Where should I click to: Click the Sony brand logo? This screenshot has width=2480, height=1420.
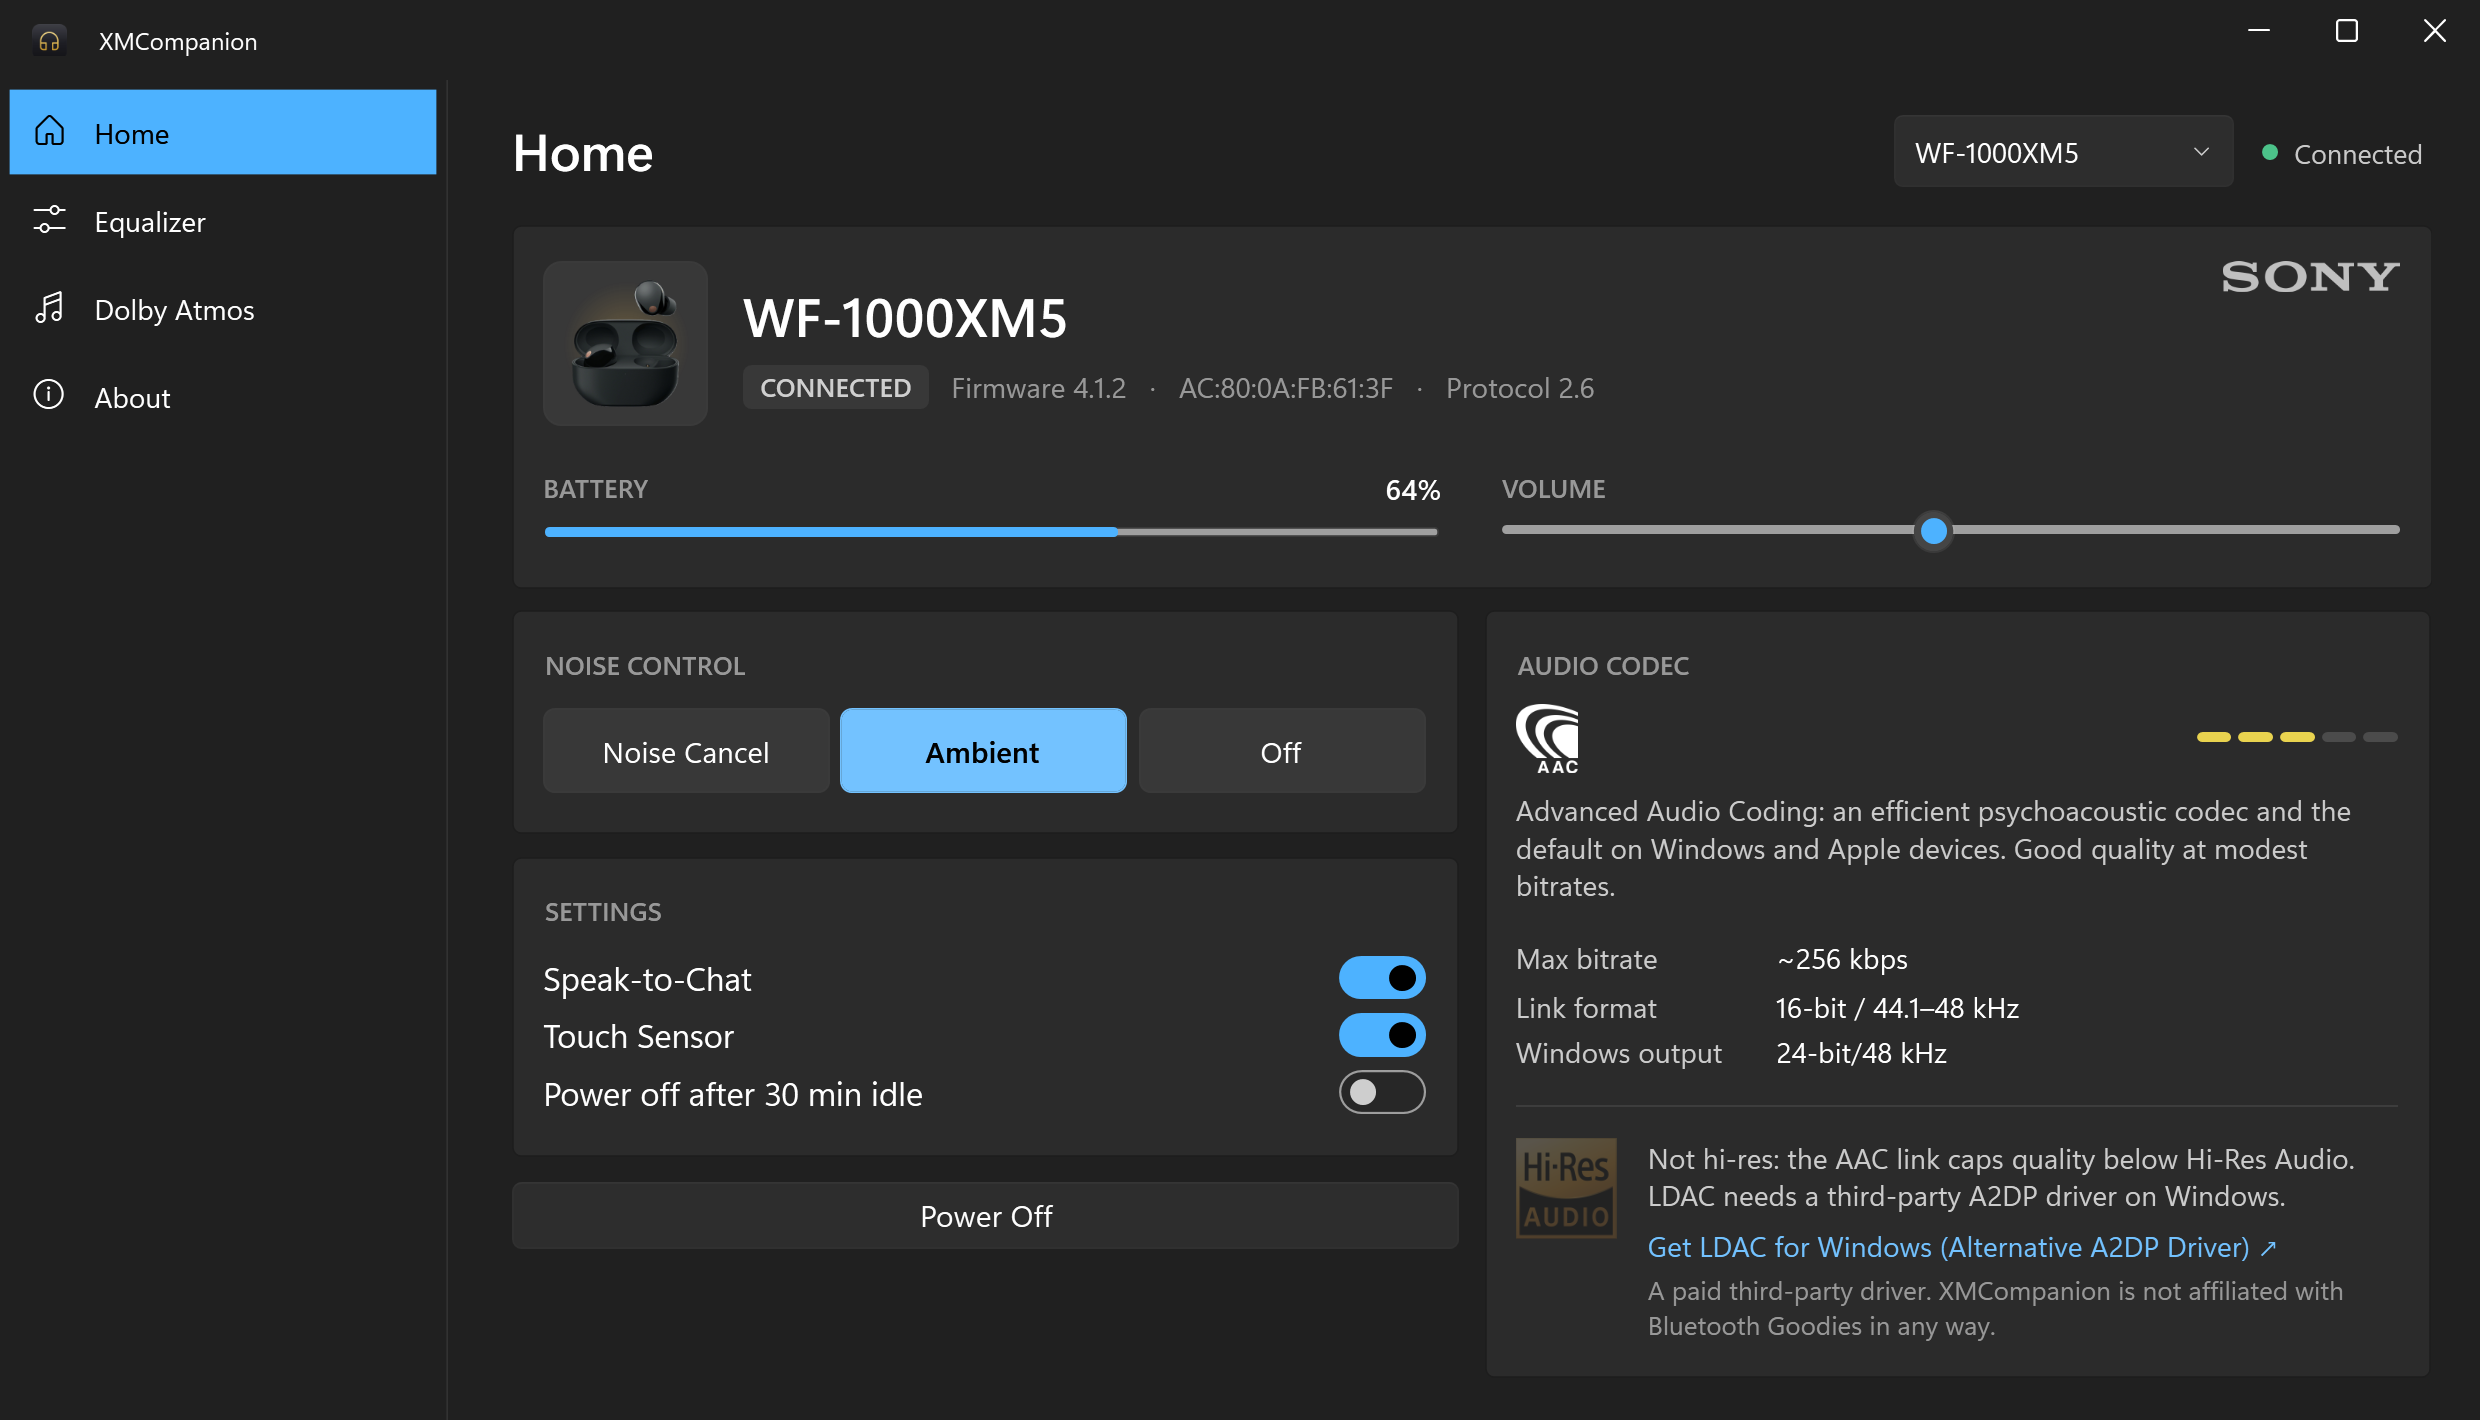(2310, 277)
